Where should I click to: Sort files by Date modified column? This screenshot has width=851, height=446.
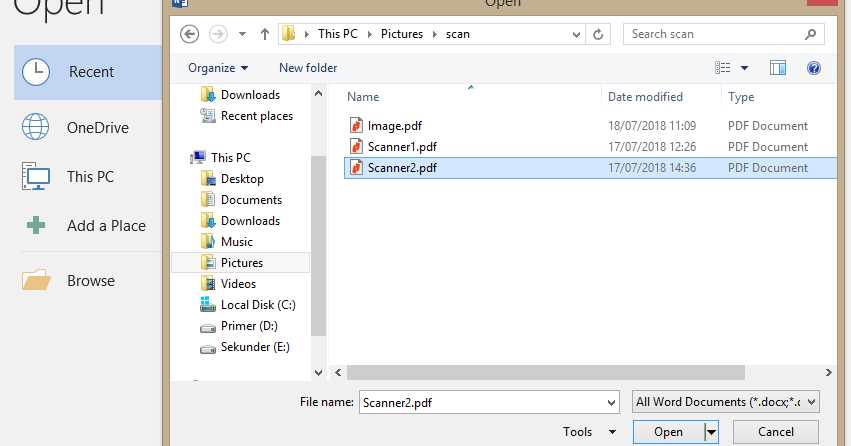click(x=645, y=97)
